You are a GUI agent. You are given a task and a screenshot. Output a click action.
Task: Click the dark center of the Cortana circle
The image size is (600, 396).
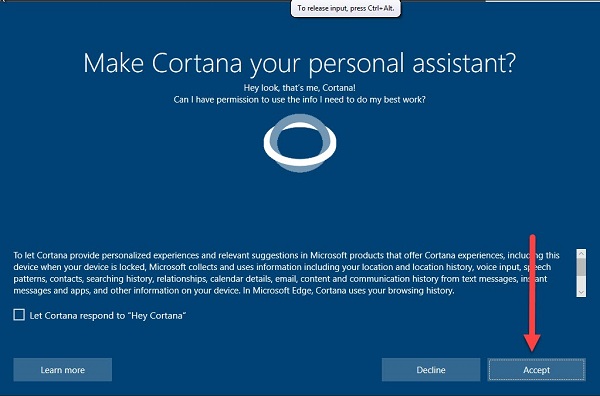[x=299, y=142]
